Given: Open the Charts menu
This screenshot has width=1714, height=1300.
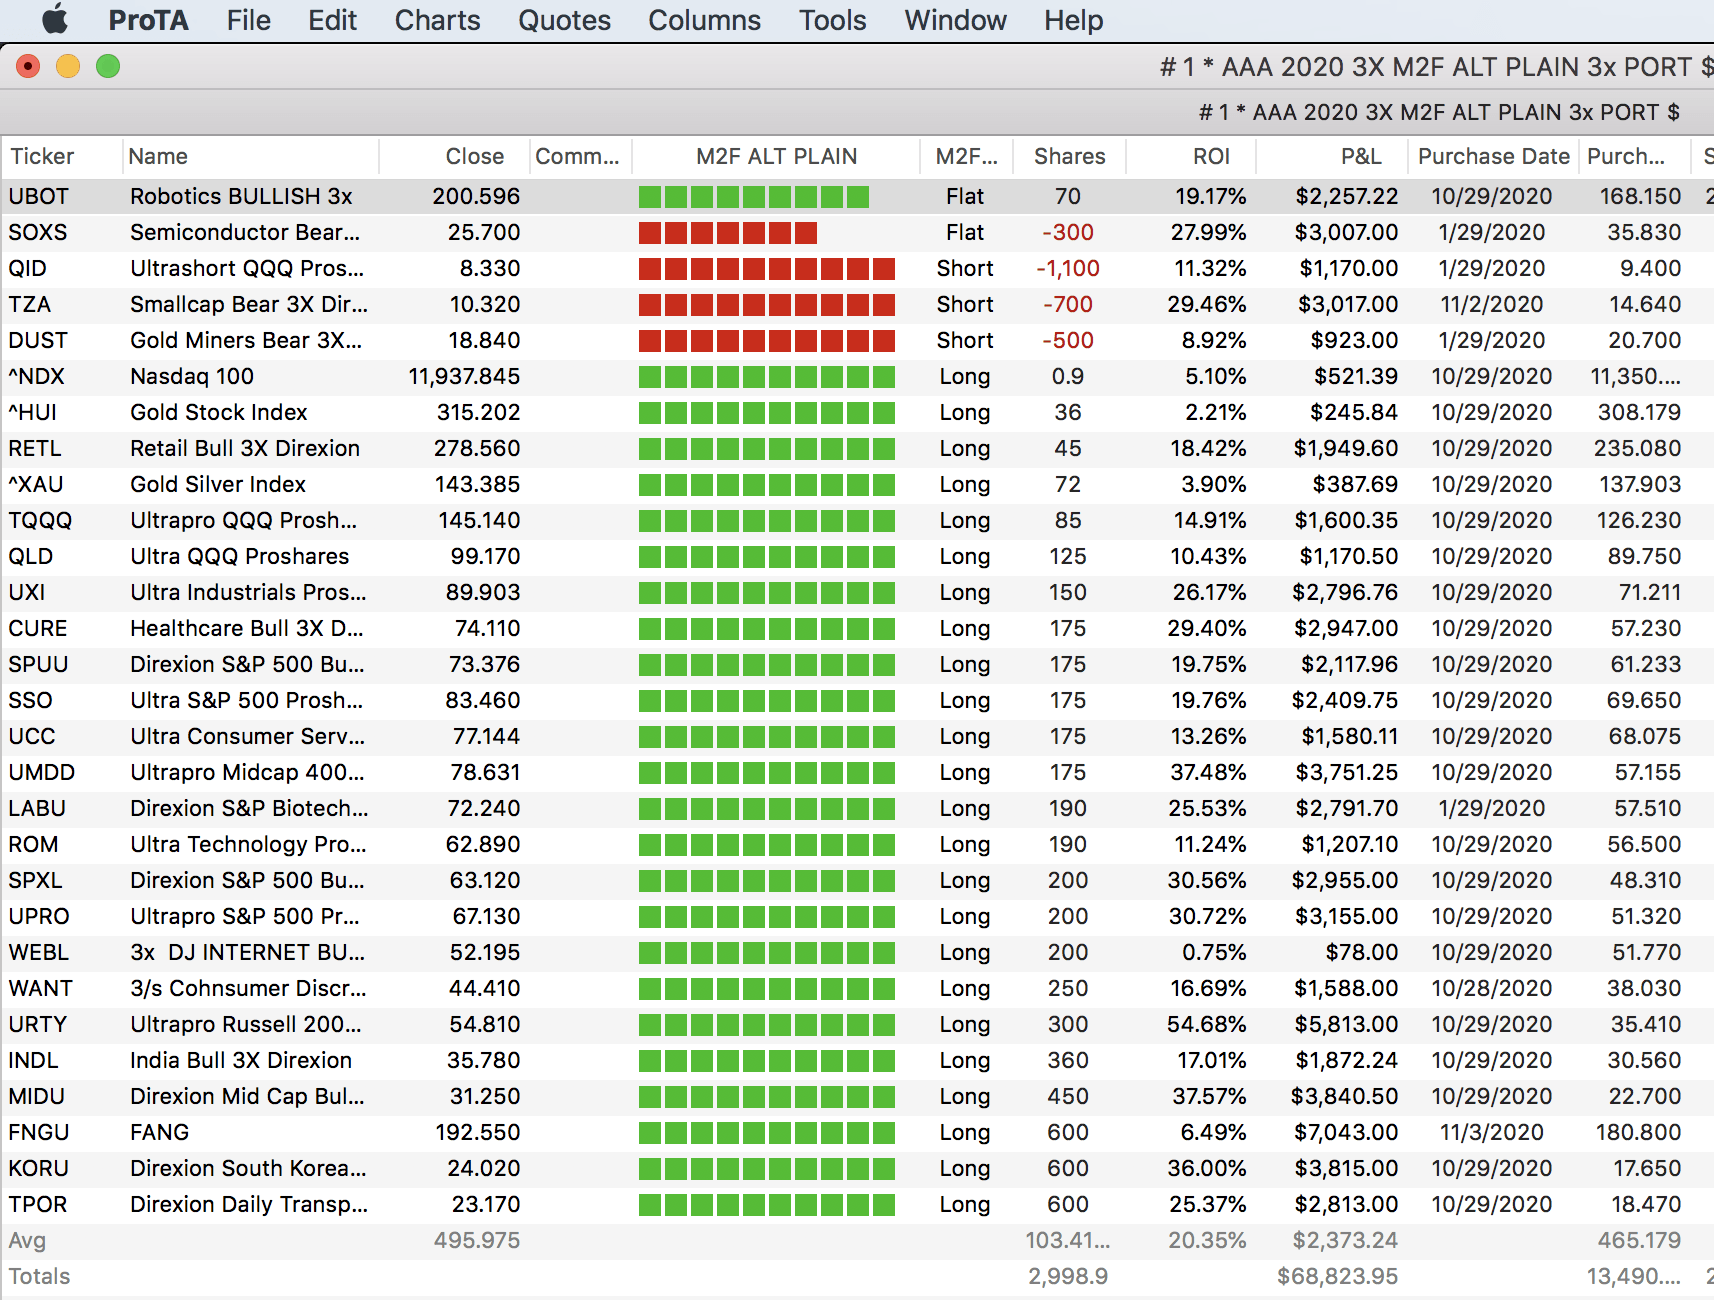Looking at the screenshot, I should tap(437, 20).
